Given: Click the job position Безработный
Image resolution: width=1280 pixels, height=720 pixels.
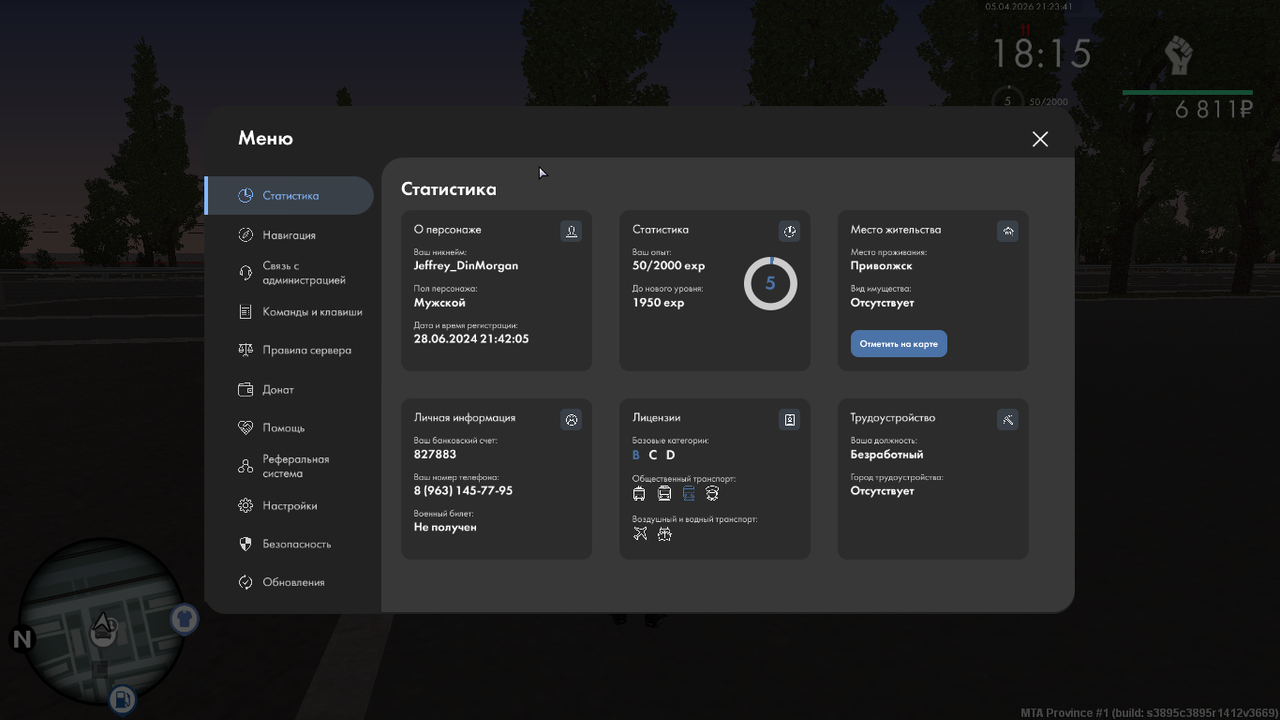Looking at the screenshot, I should tap(887, 454).
